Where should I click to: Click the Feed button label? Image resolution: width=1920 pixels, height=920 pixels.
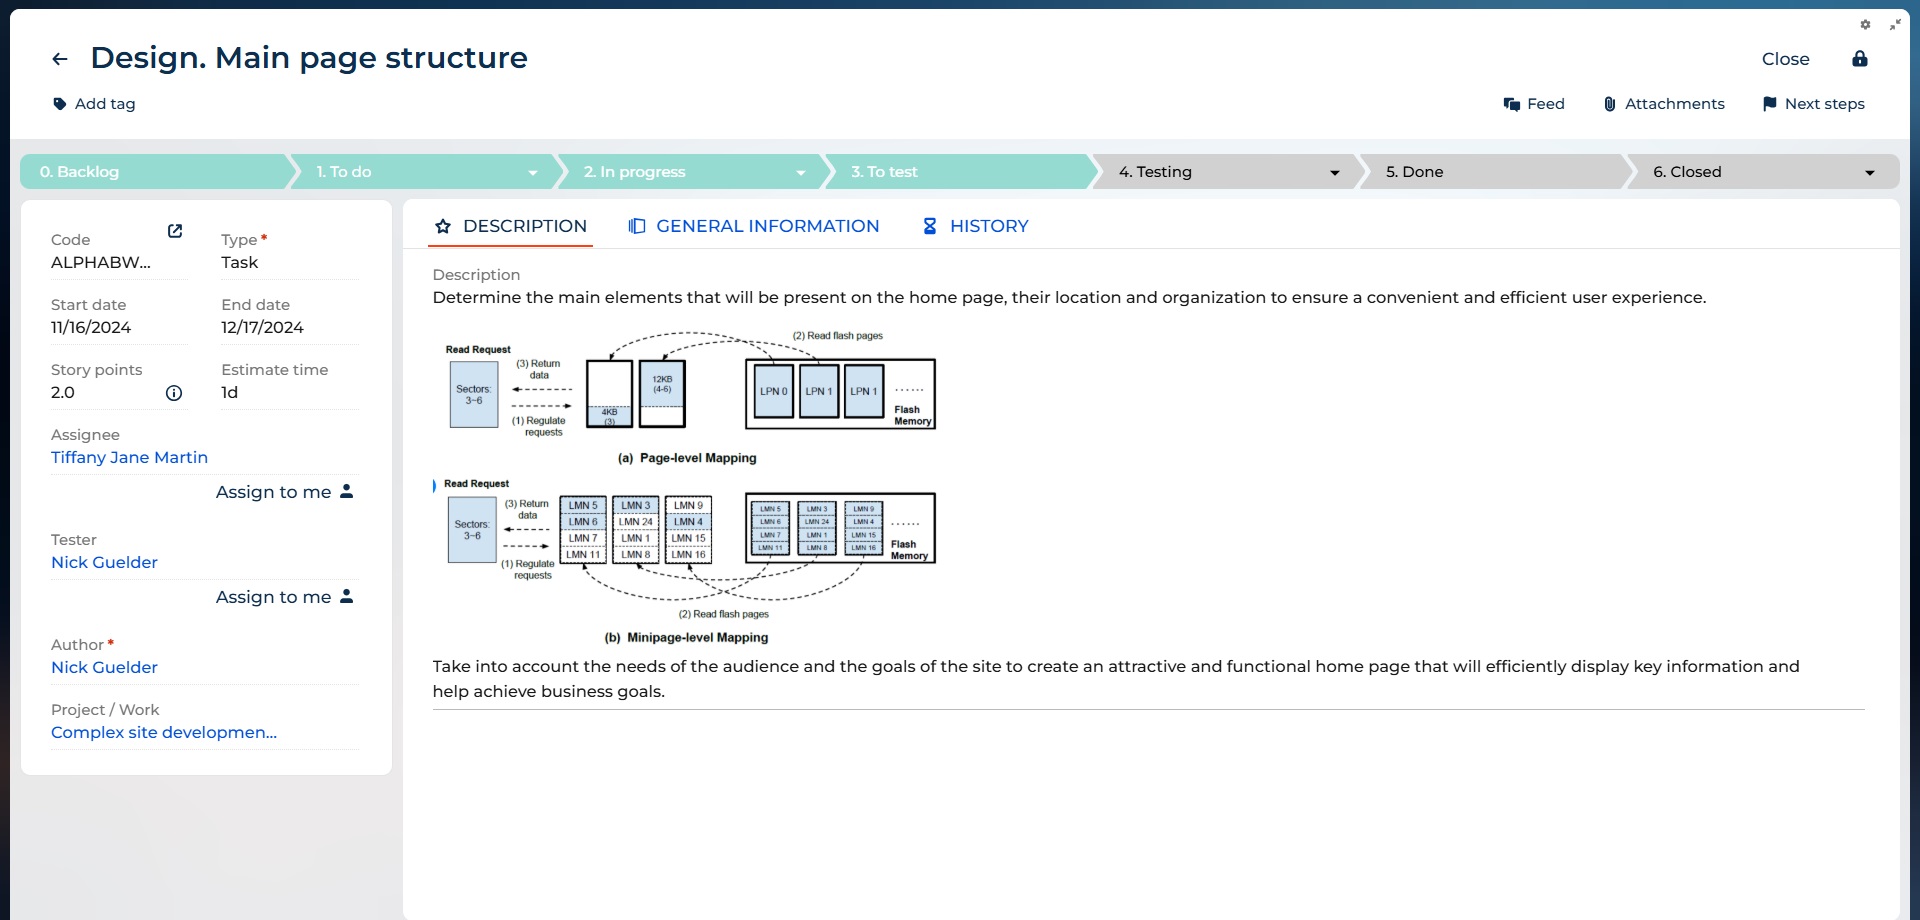(x=1546, y=104)
